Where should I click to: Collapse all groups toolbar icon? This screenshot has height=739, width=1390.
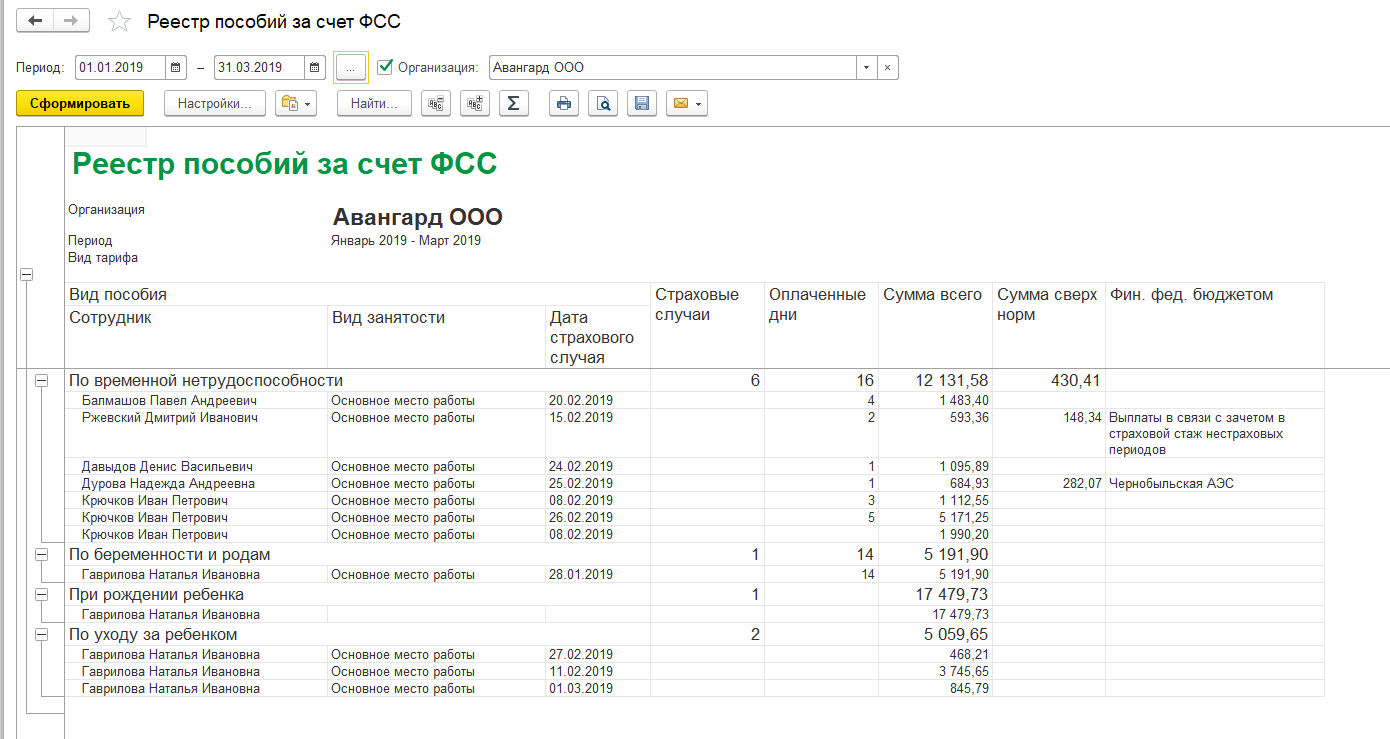436,103
